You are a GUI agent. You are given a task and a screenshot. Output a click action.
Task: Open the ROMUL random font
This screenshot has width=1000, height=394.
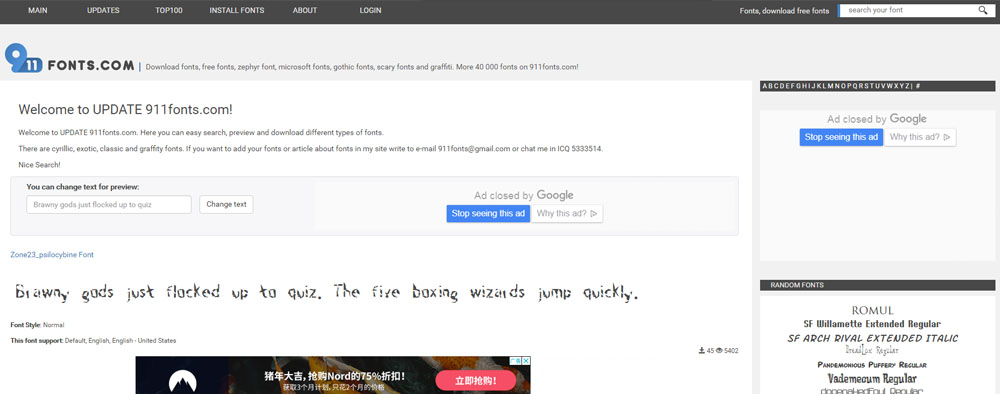pos(872,310)
